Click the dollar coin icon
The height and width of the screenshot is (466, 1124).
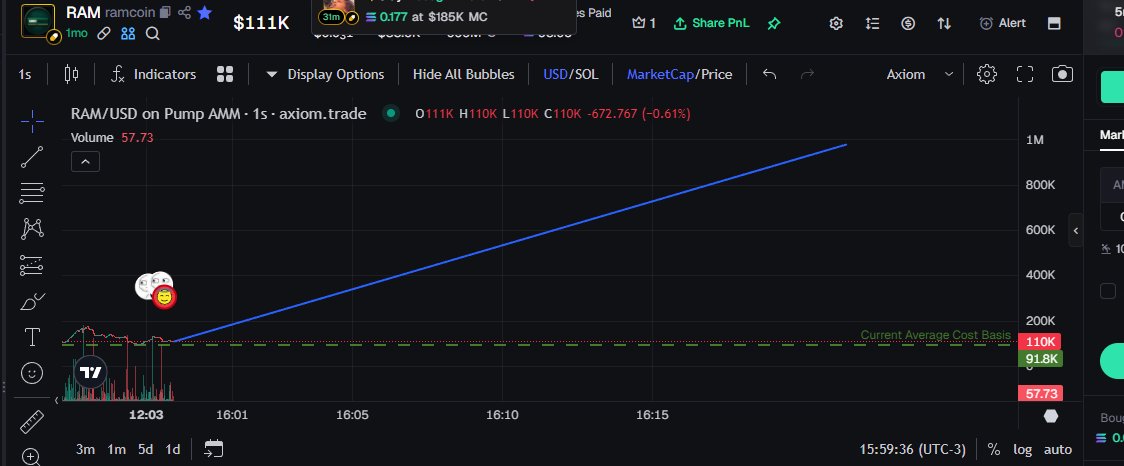908,24
